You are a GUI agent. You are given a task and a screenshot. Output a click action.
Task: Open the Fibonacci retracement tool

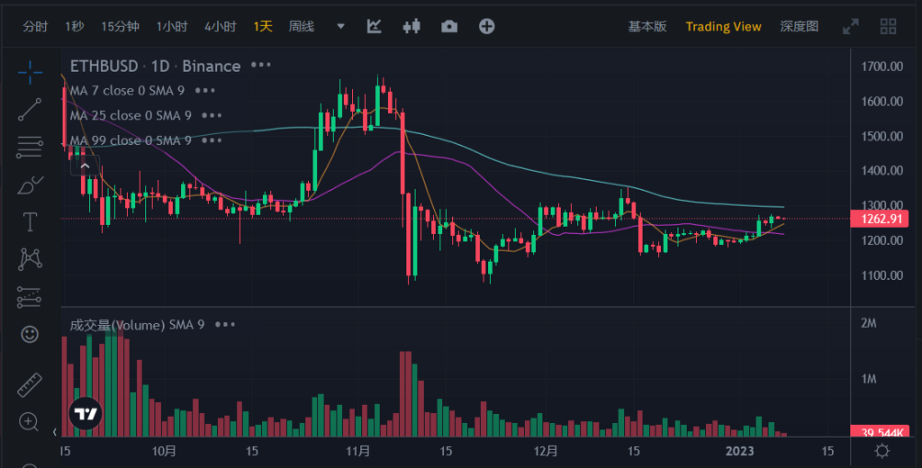(30, 146)
